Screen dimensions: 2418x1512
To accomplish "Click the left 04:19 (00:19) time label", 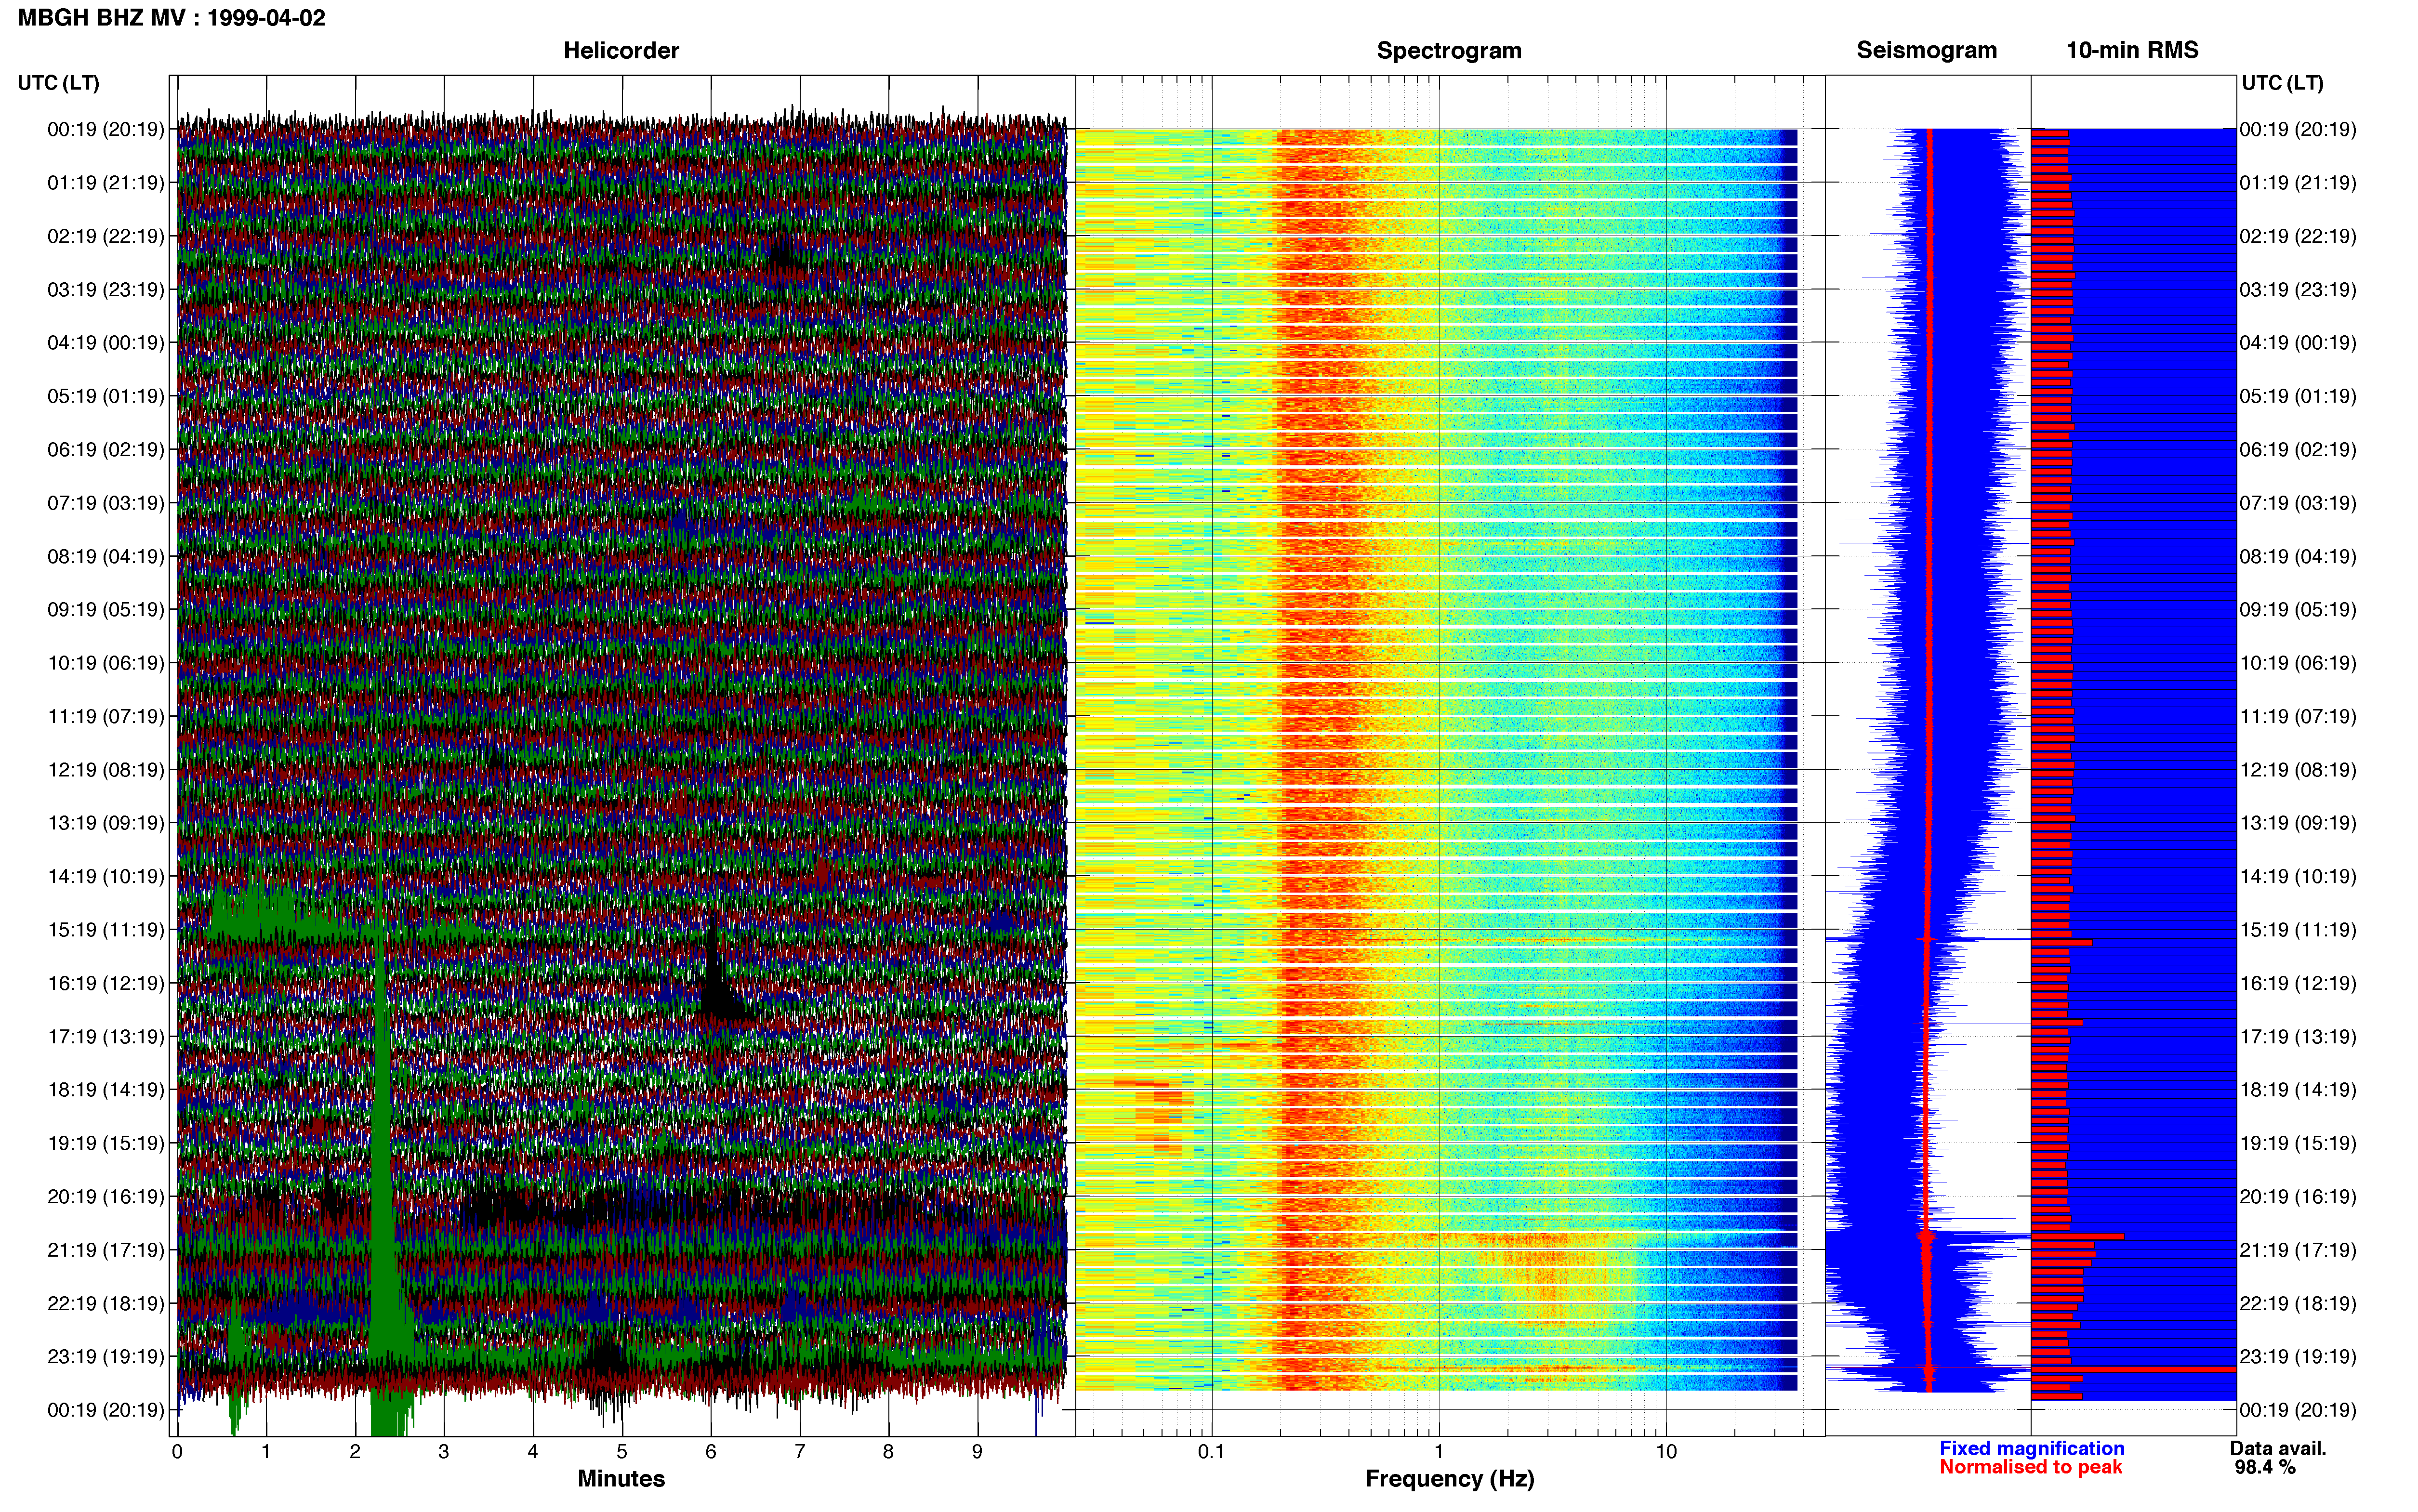I will 106,343.
